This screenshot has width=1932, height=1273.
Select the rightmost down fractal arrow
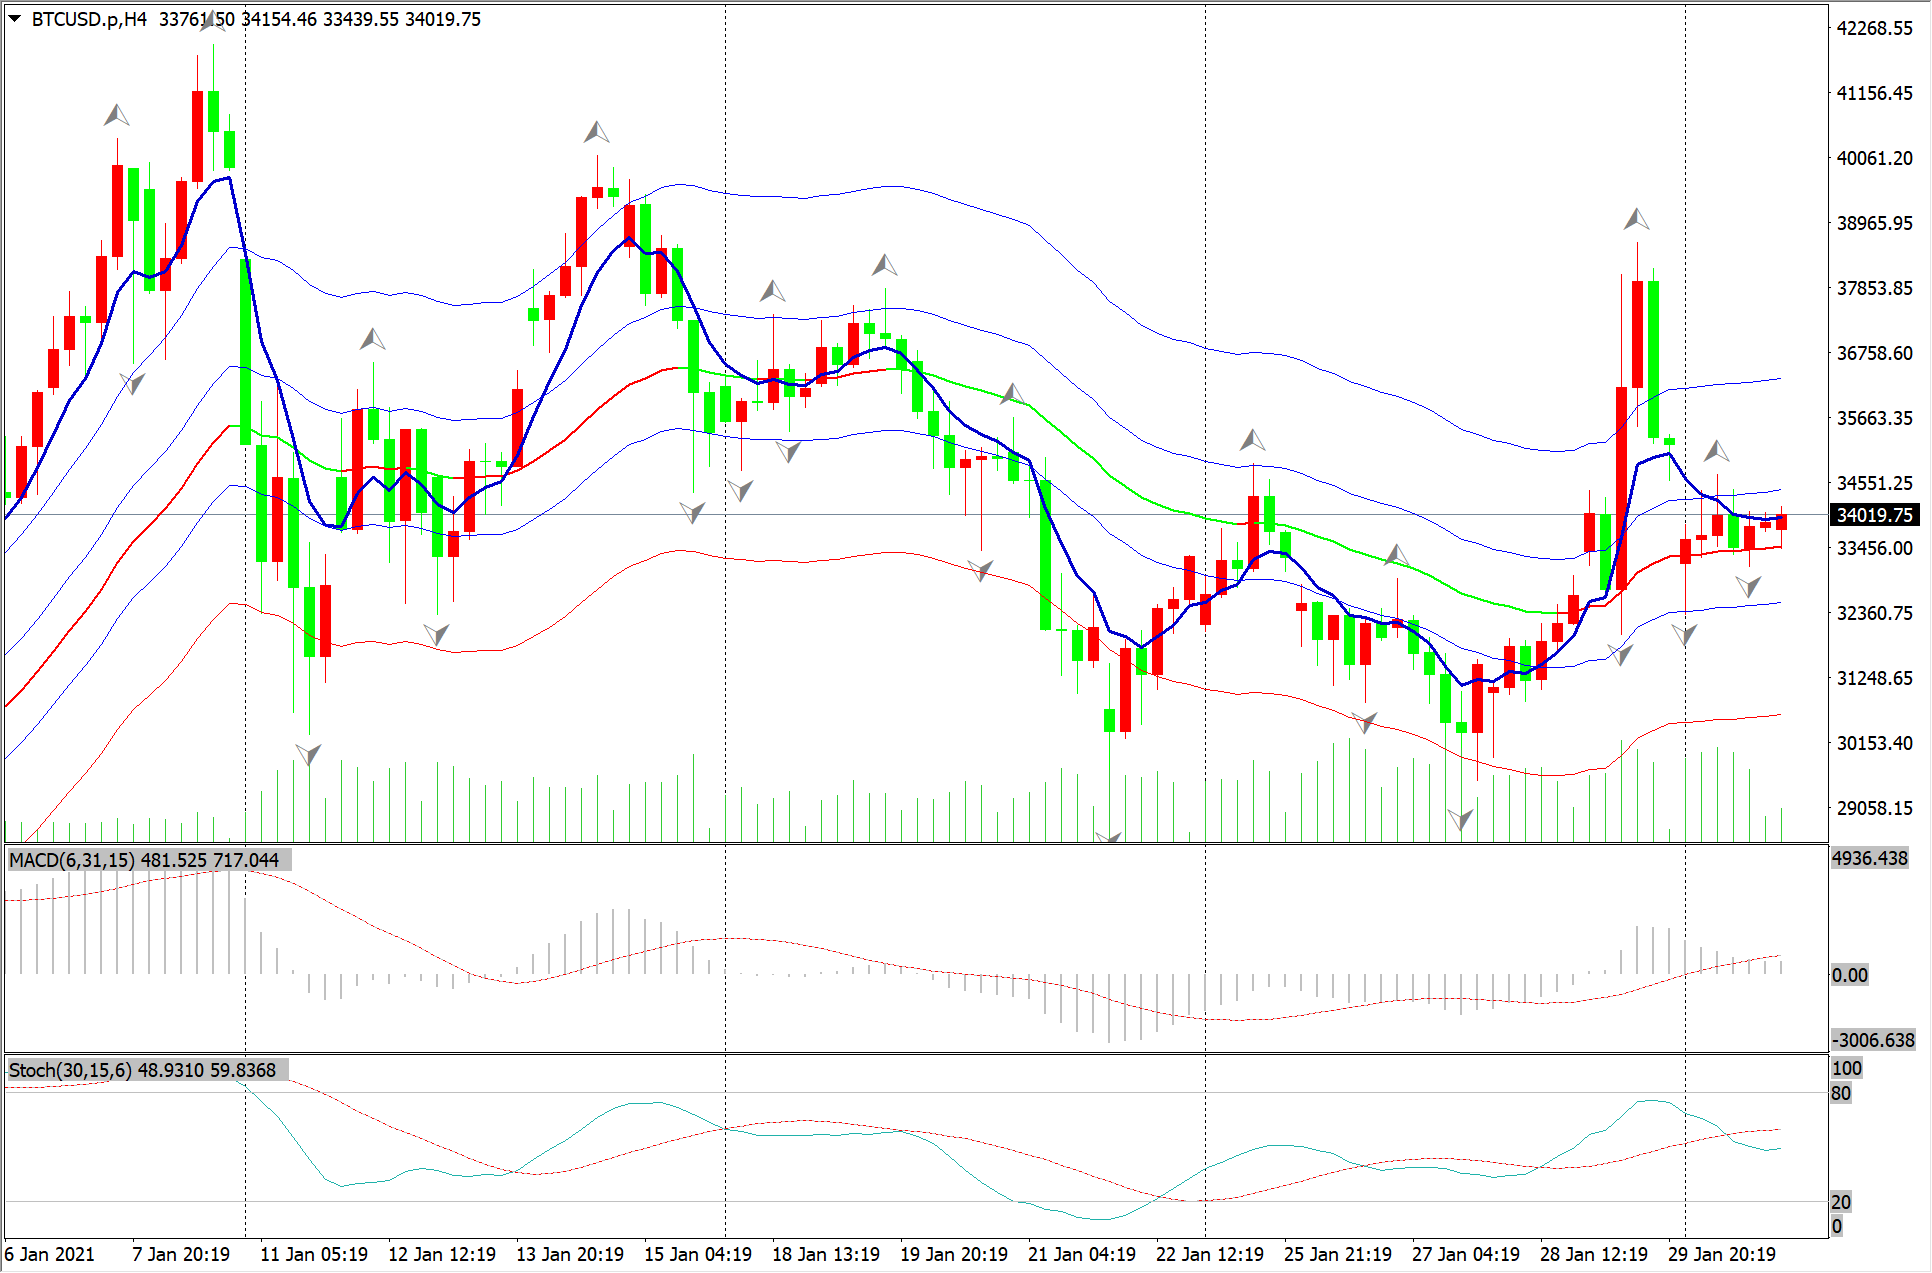click(x=1749, y=586)
